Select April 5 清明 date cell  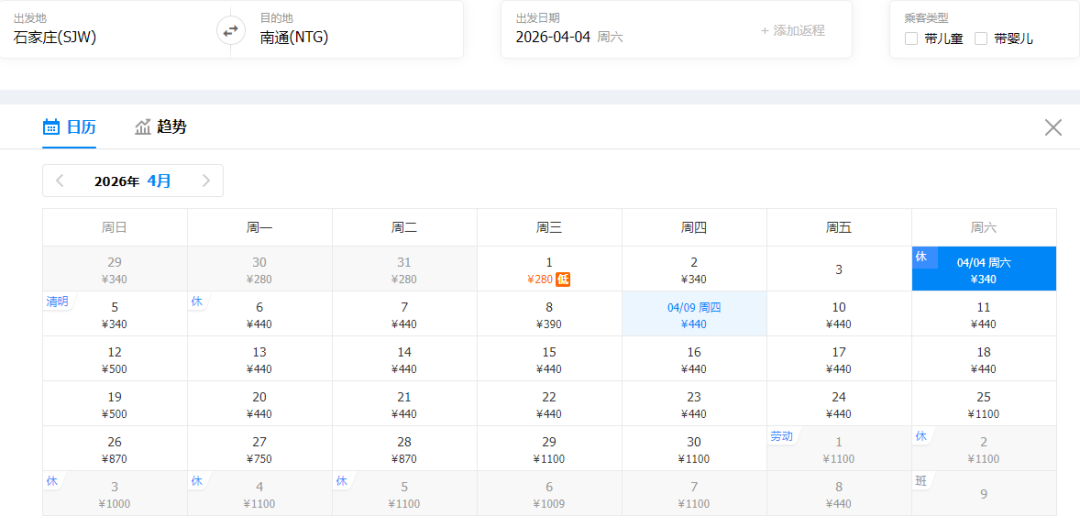coord(115,313)
